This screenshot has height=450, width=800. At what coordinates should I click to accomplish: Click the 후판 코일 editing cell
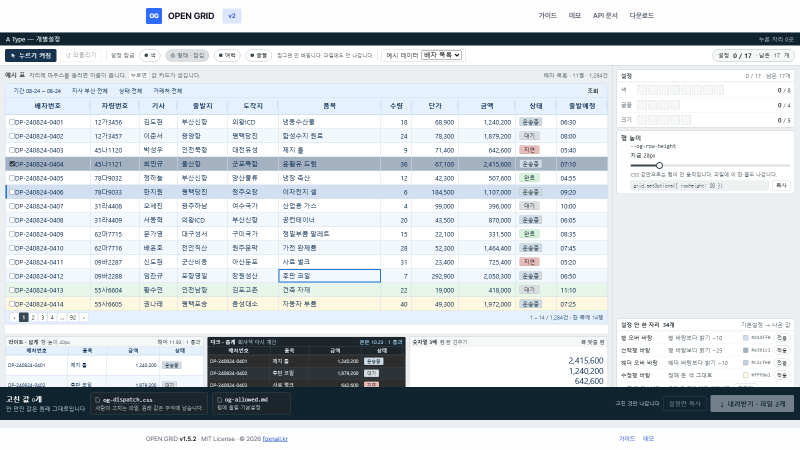(x=330, y=276)
